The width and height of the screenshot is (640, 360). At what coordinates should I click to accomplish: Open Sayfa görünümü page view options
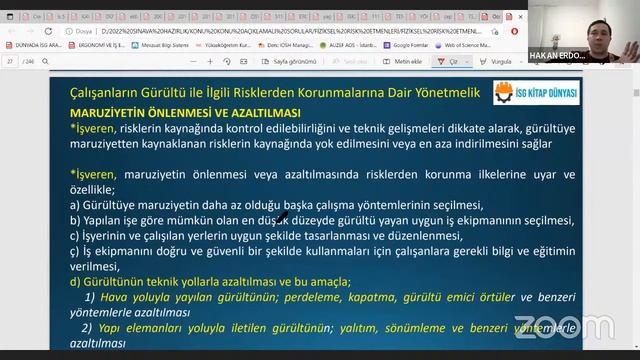[289, 61]
